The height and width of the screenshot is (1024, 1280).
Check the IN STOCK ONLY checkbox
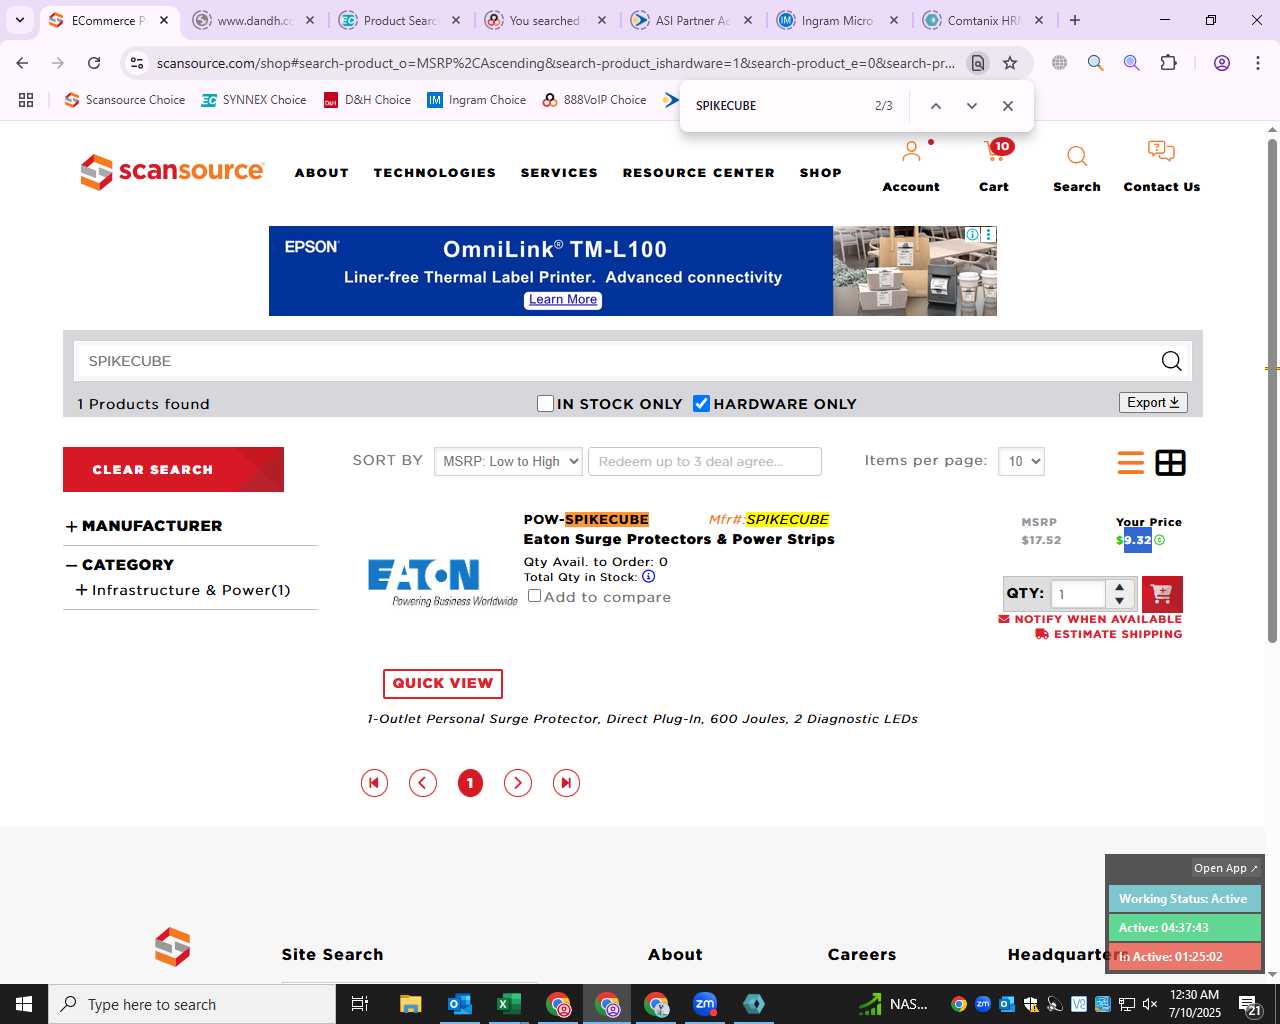(x=545, y=403)
